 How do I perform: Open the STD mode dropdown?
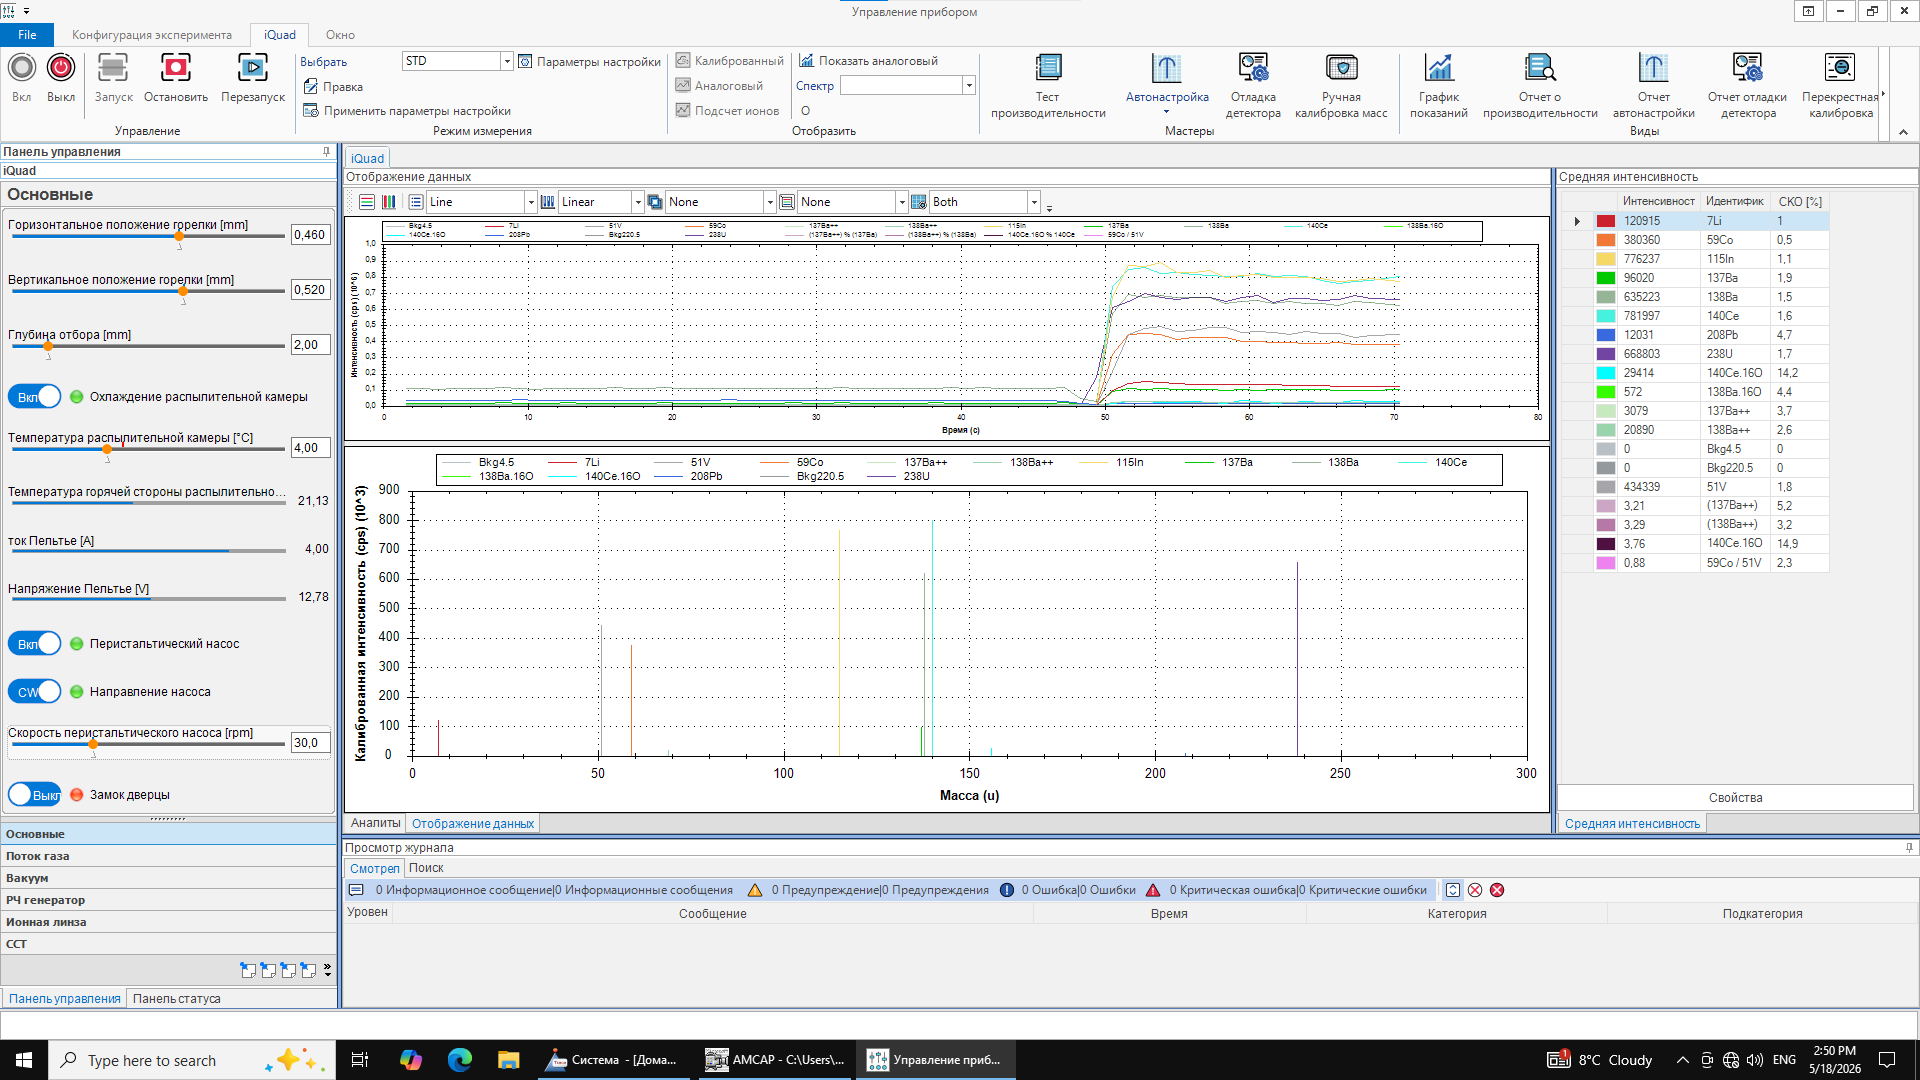[507, 62]
